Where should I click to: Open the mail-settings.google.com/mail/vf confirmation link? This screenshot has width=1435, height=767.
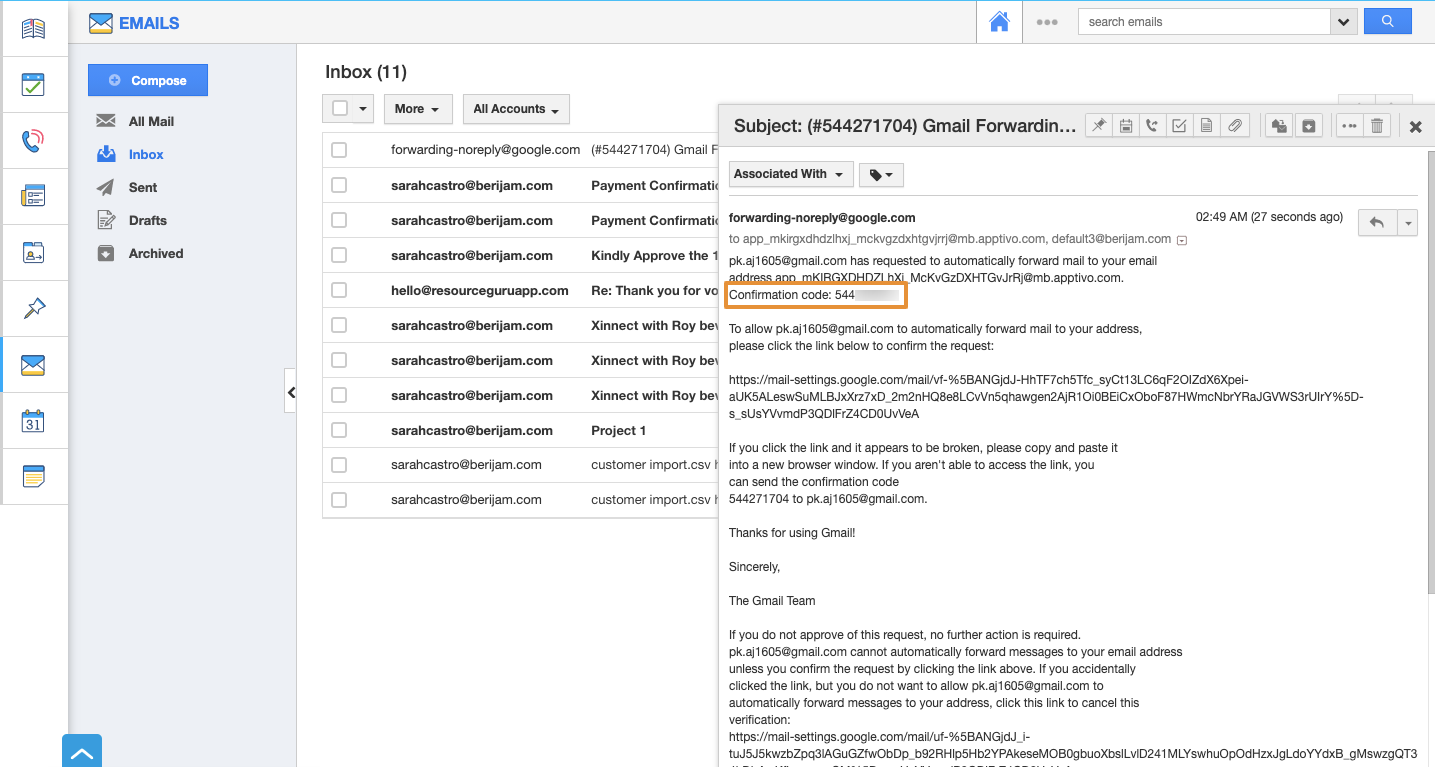pos(1046,396)
